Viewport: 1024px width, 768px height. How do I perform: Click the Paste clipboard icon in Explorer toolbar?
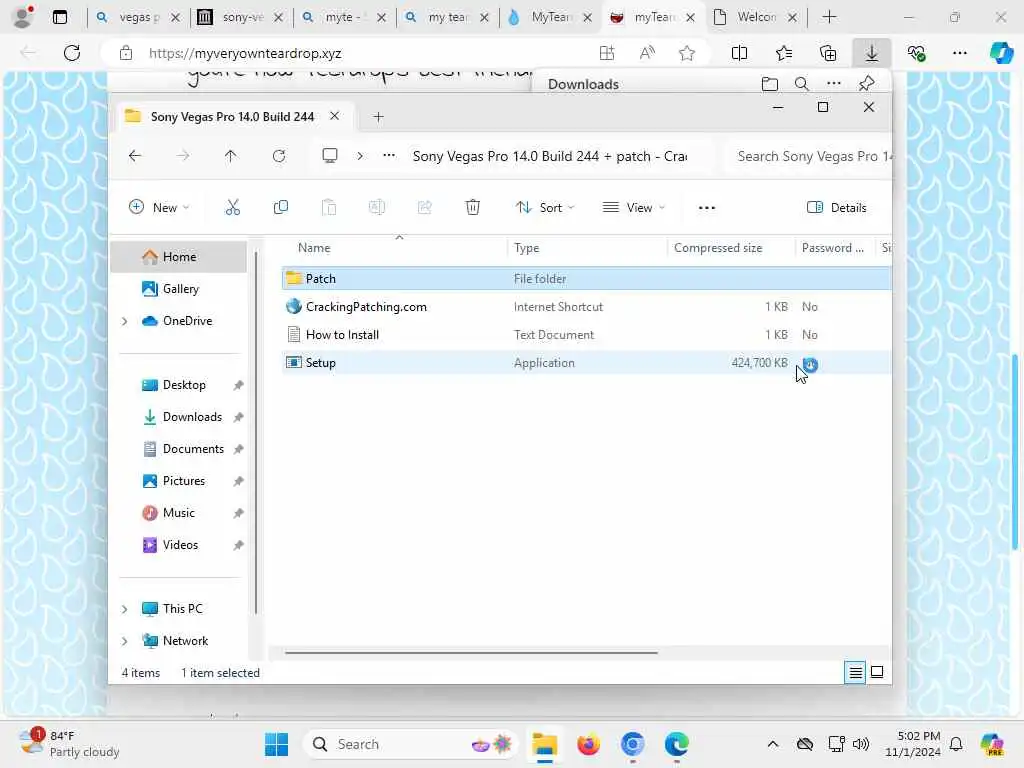[x=329, y=208]
